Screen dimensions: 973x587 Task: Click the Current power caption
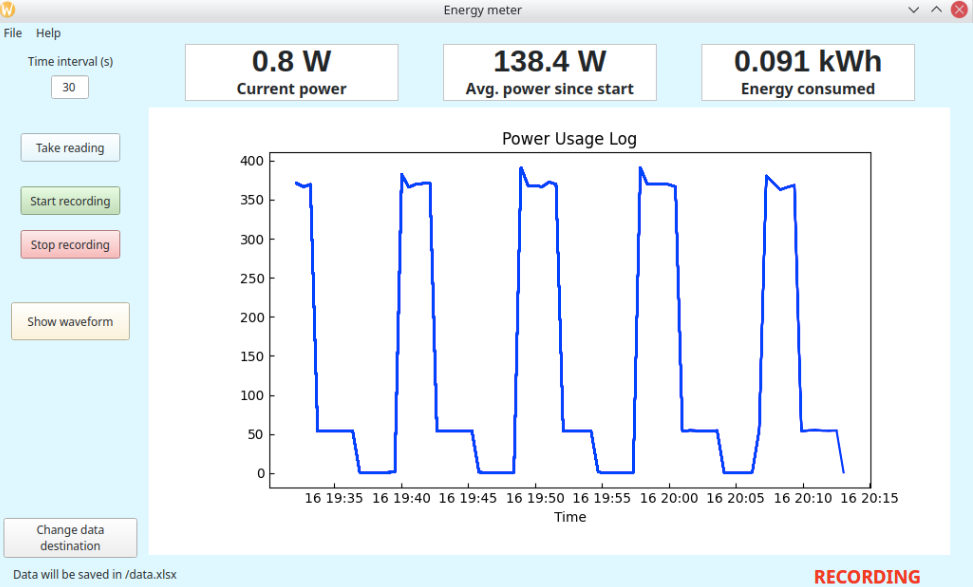click(292, 89)
